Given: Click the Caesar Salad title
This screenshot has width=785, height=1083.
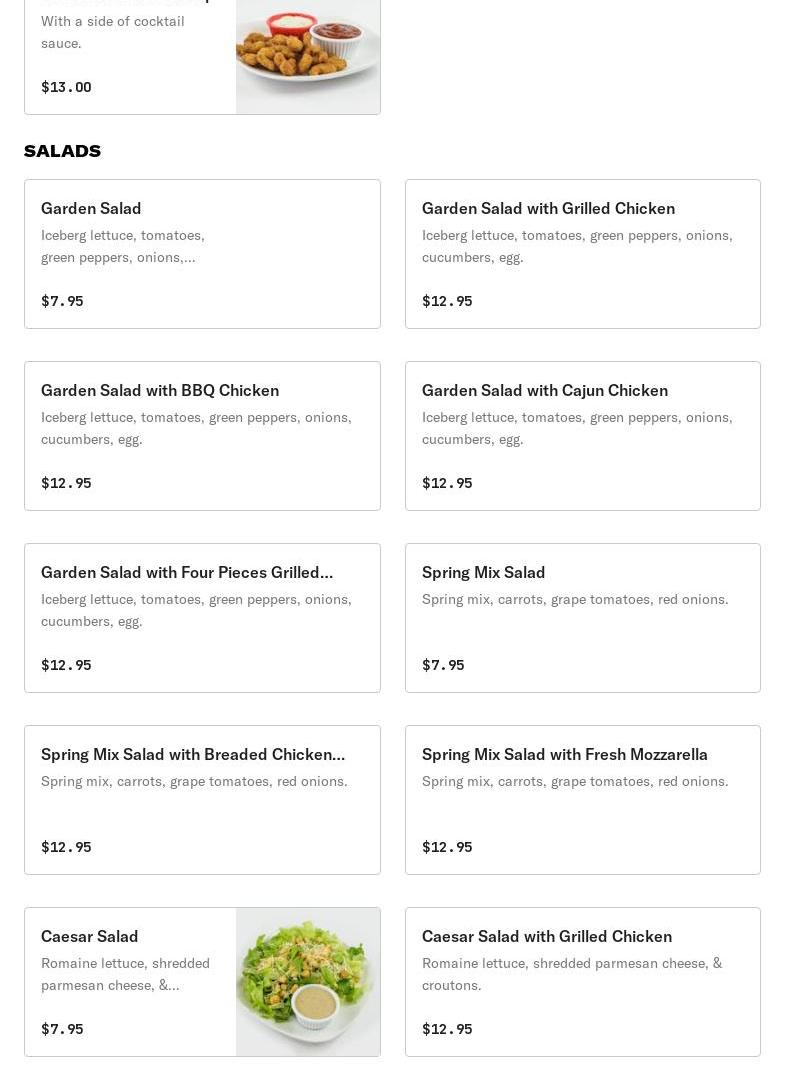Looking at the screenshot, I should [x=89, y=936].
